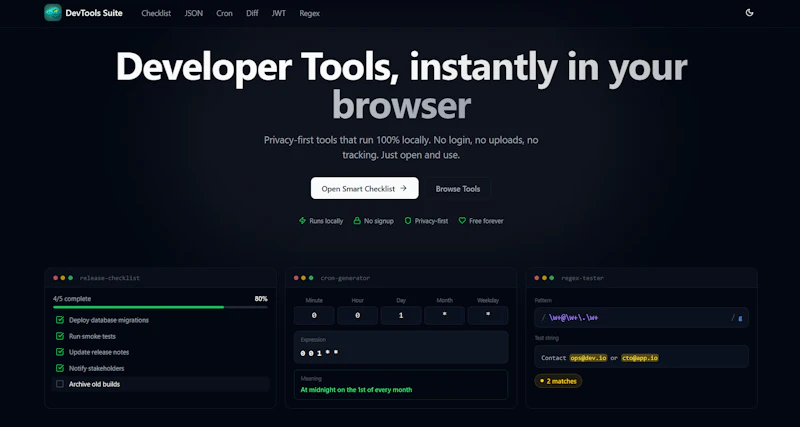Click the Hour field showing 0
800x427 pixels.
tap(357, 315)
